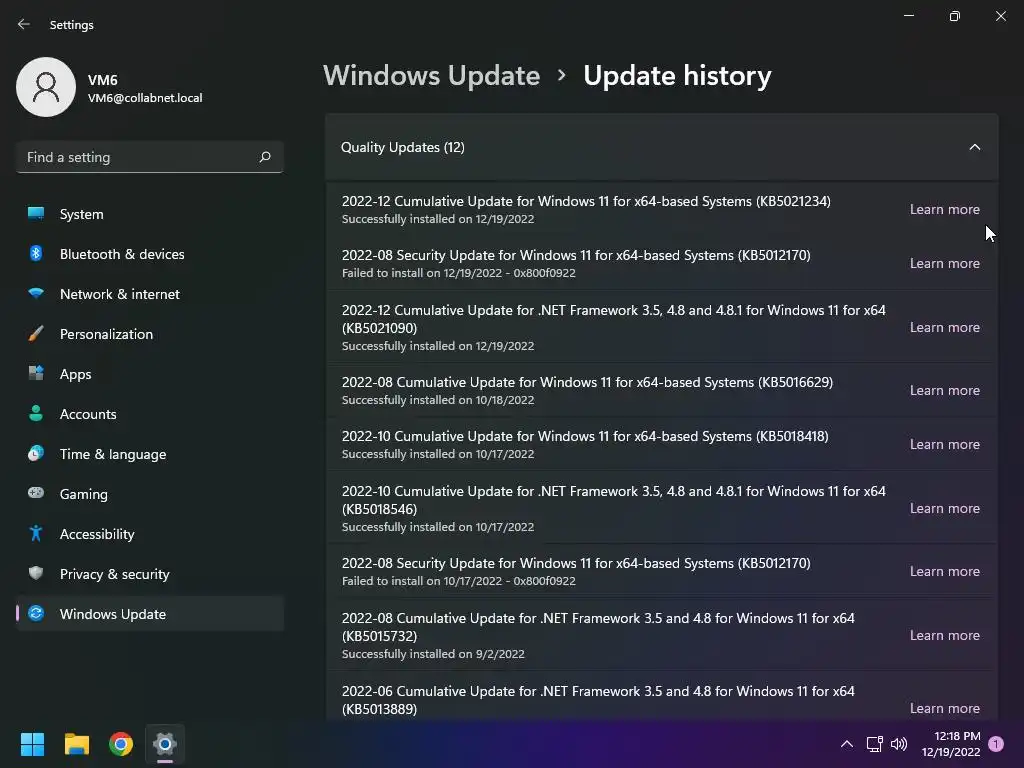Open the clock and date 12/19/2022
1024x768 pixels.
(951, 744)
